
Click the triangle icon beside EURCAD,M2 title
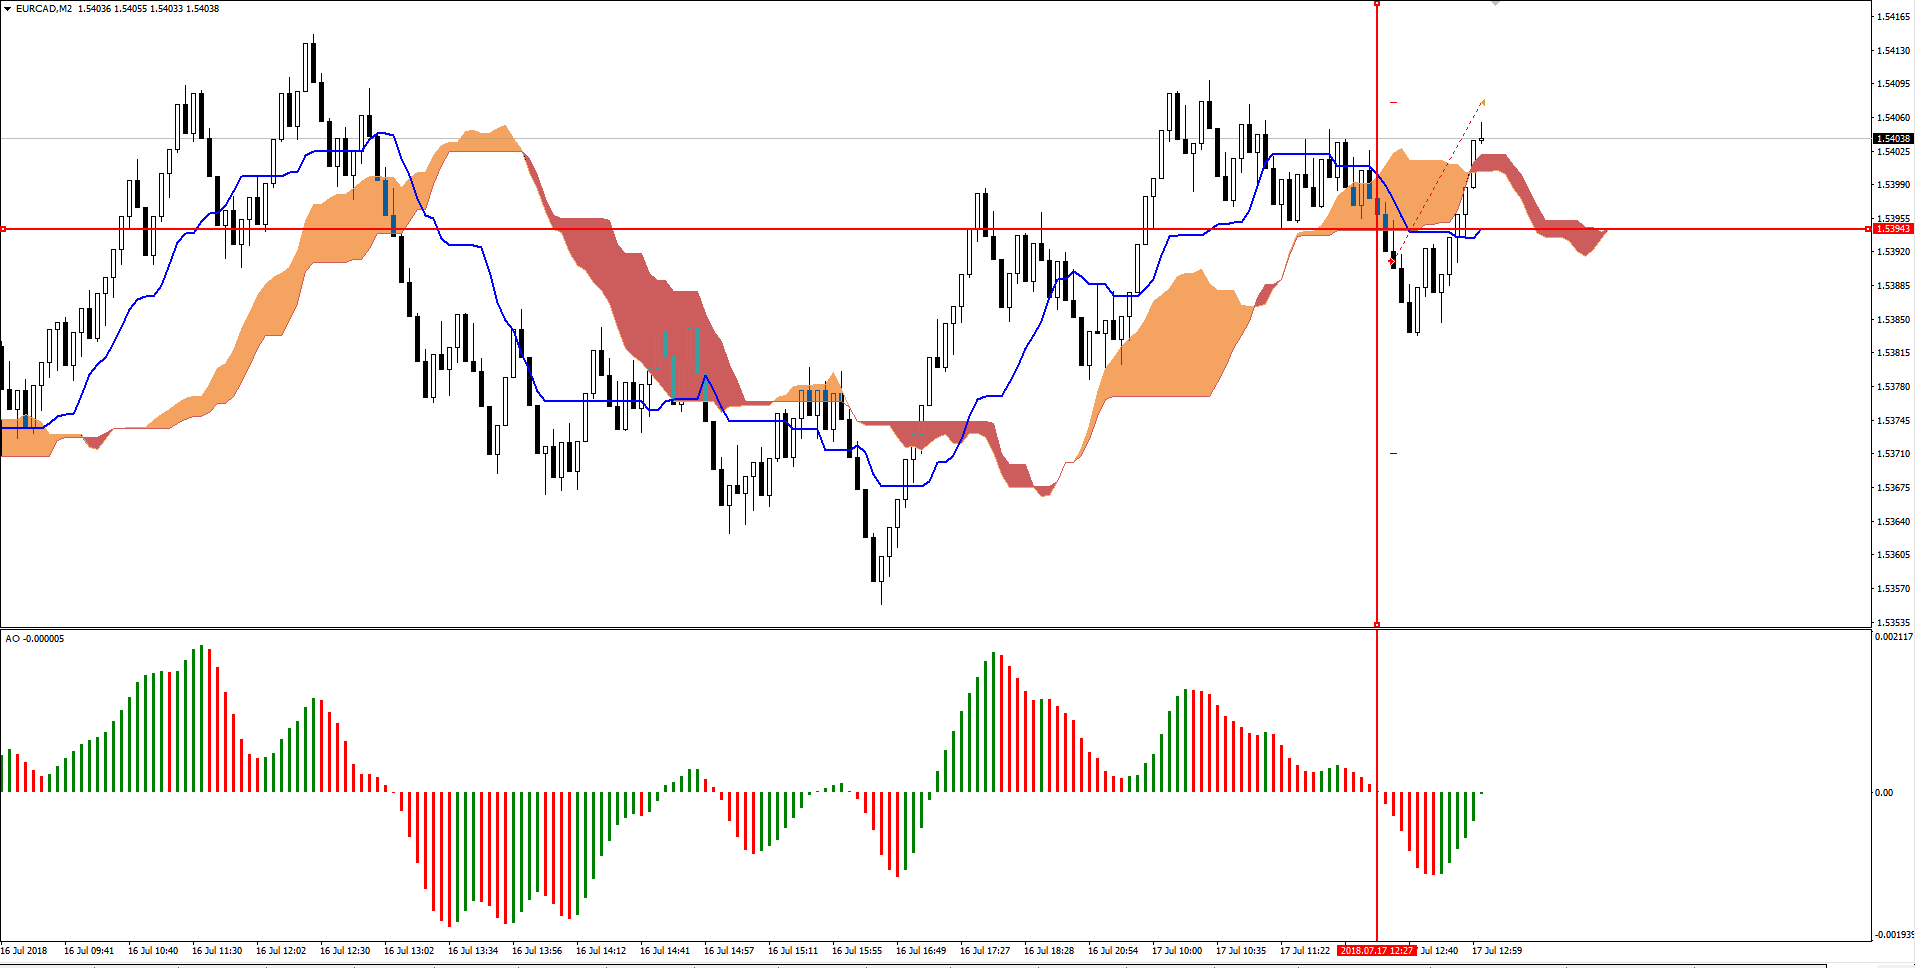tap(7, 8)
